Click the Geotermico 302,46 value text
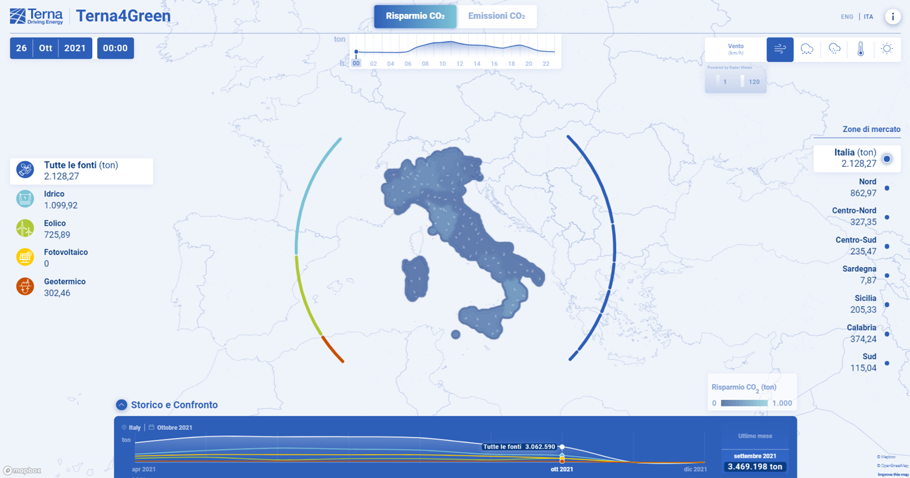The image size is (910, 478). 57,293
